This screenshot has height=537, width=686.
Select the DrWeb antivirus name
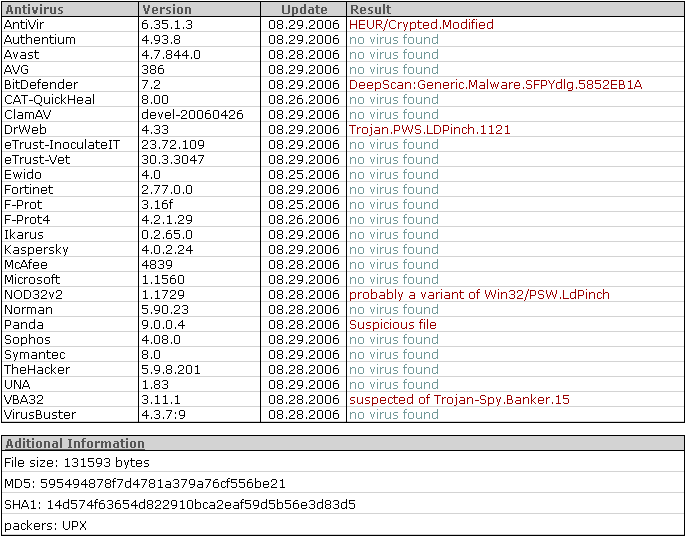pyautogui.click(x=25, y=130)
